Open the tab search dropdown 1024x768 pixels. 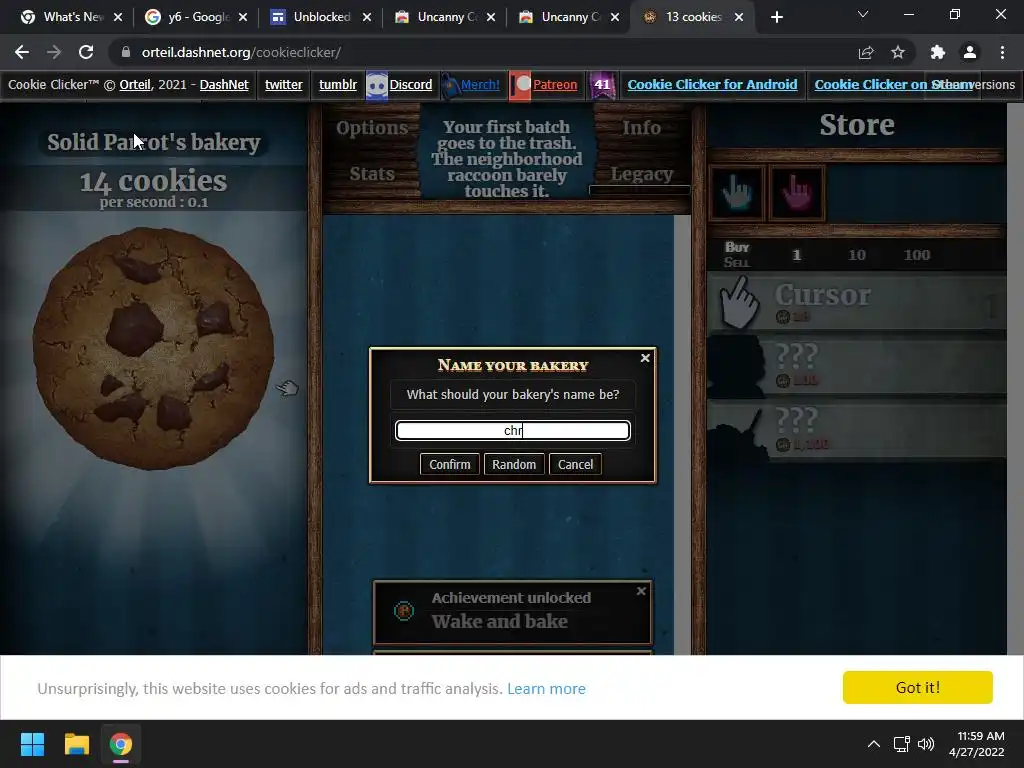[x=863, y=14]
